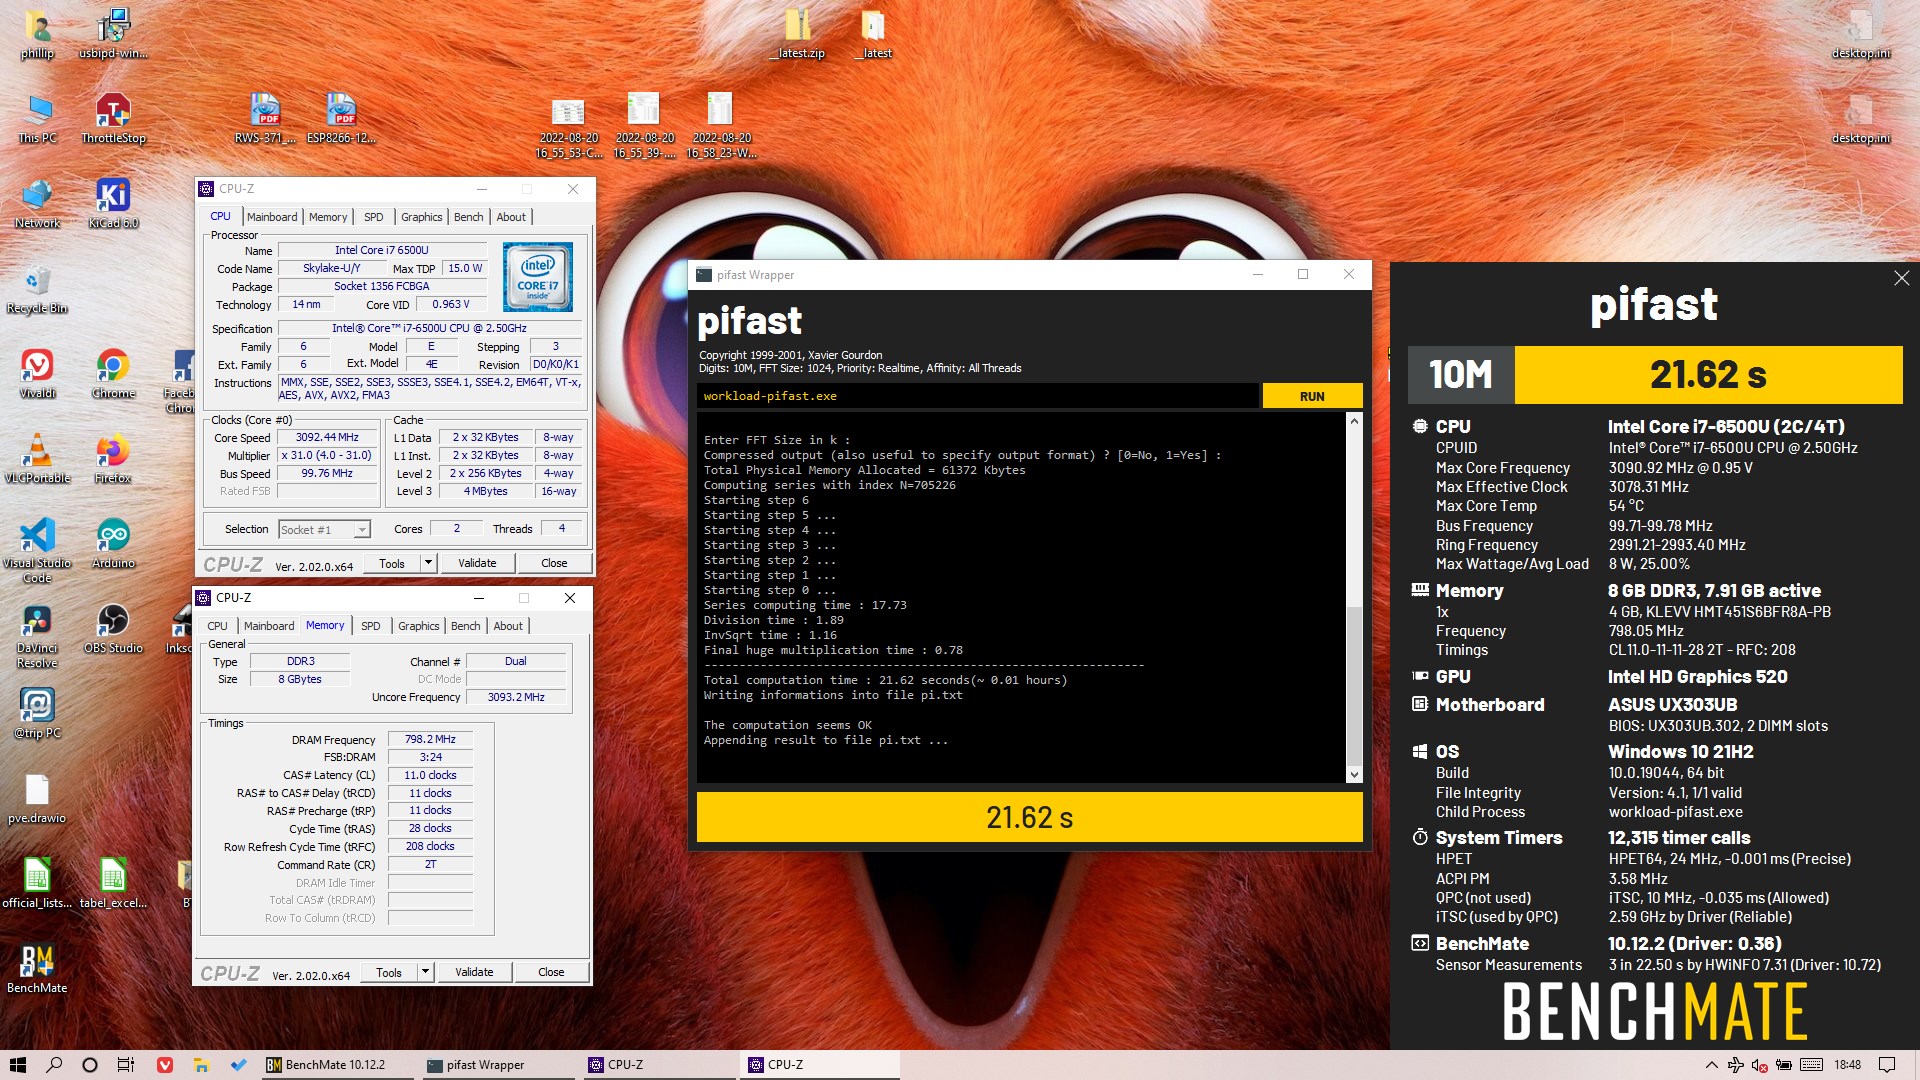Image resolution: width=1920 pixels, height=1080 pixels.
Task: Click scrollbar down arrow in pifast console
Action: click(1354, 774)
